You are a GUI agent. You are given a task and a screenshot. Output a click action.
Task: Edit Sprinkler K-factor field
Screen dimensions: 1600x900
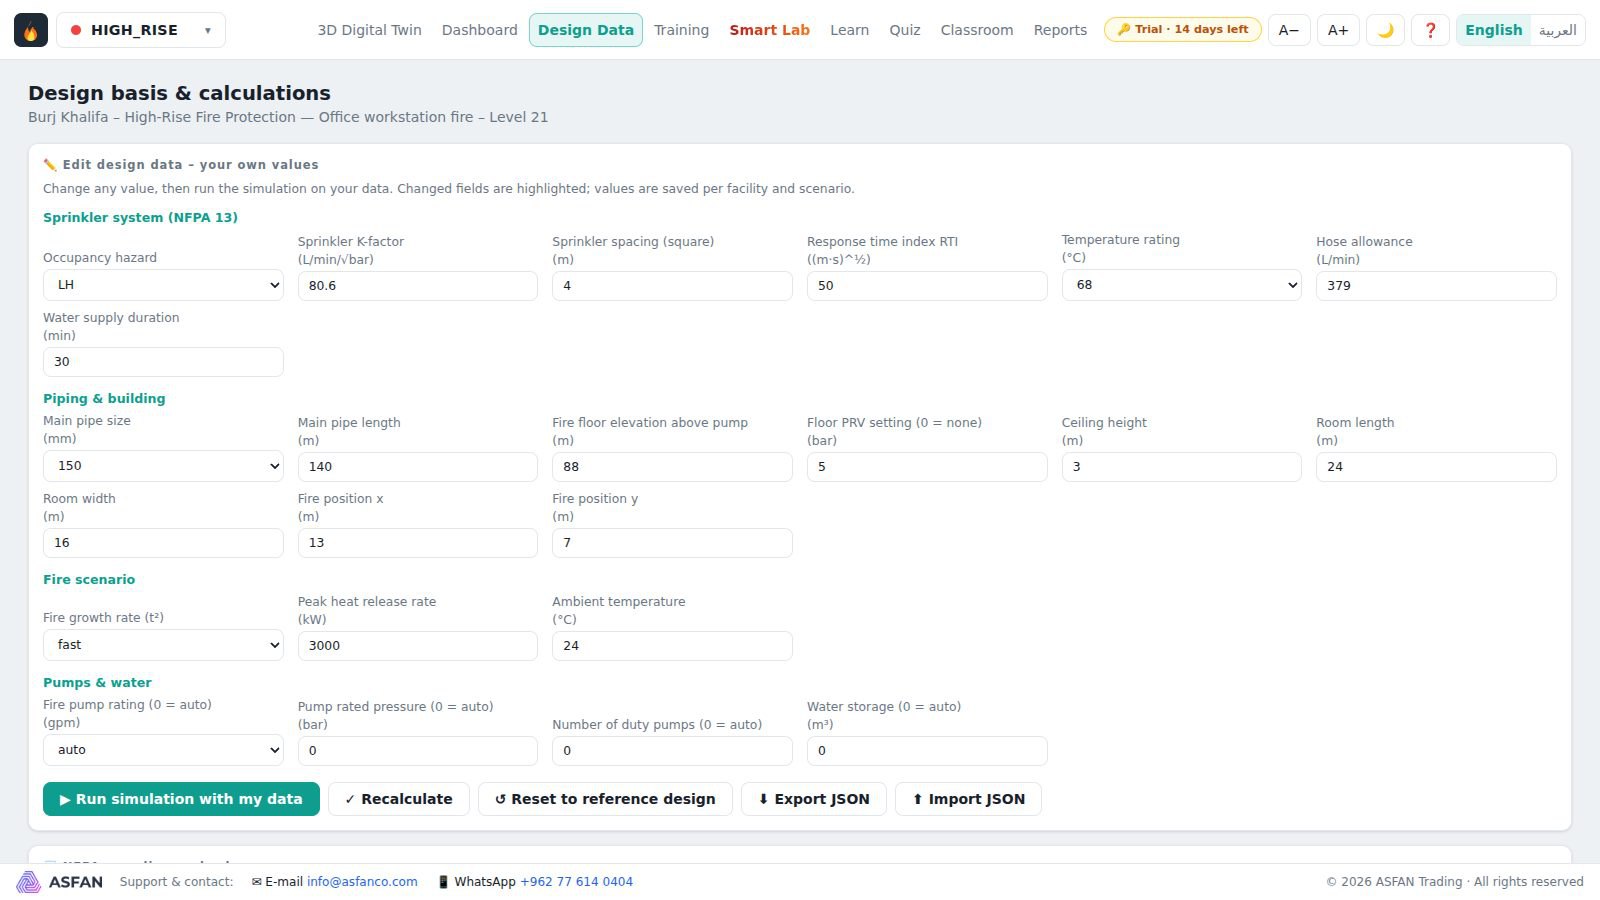418,286
